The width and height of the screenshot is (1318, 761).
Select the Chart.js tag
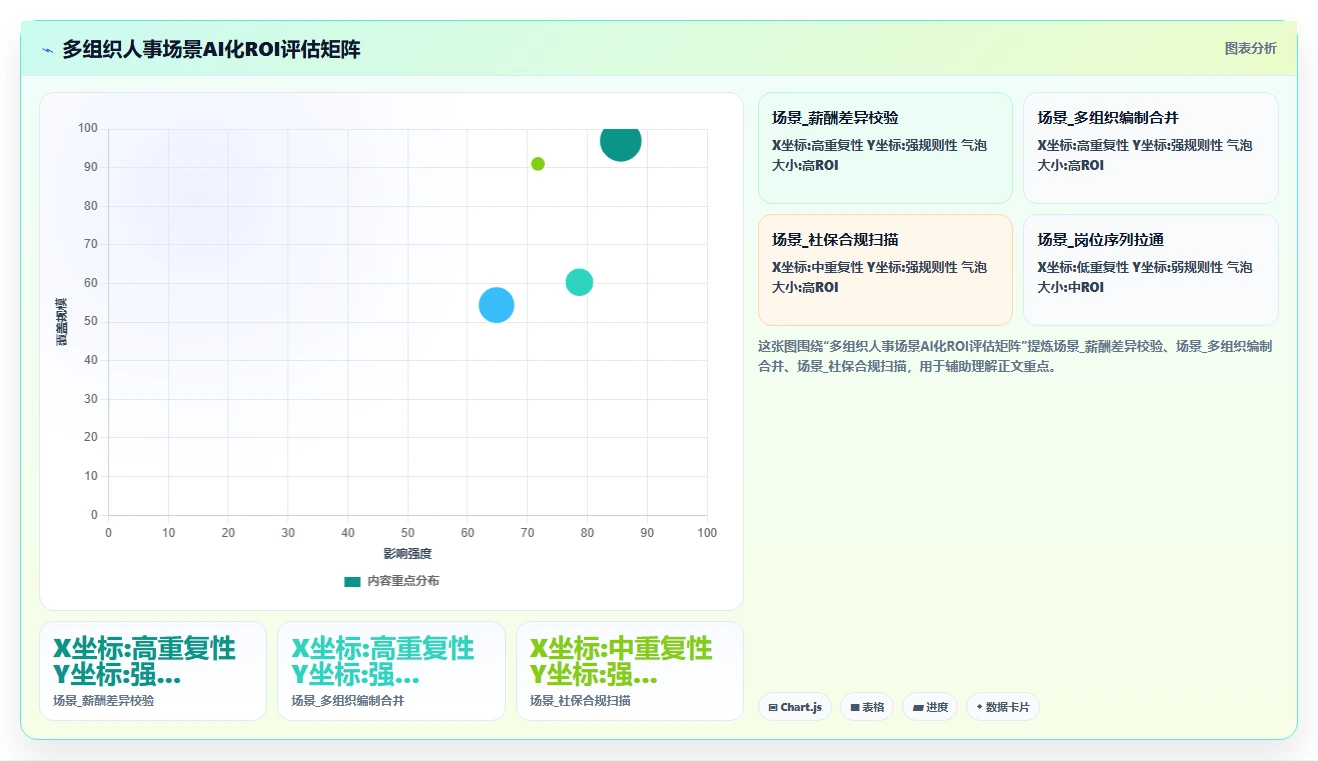tap(795, 707)
